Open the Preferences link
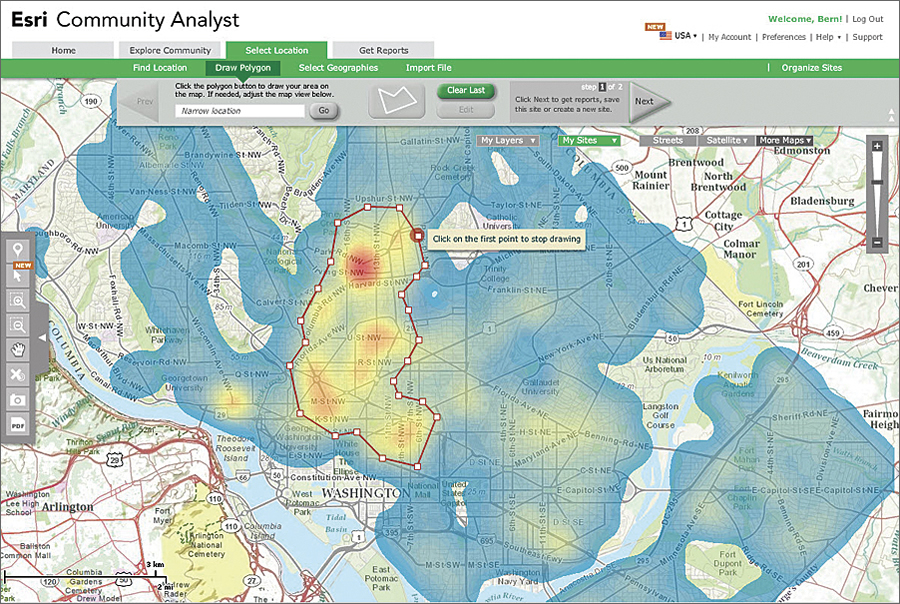This screenshot has height=604, width=900. pyautogui.click(x=783, y=37)
